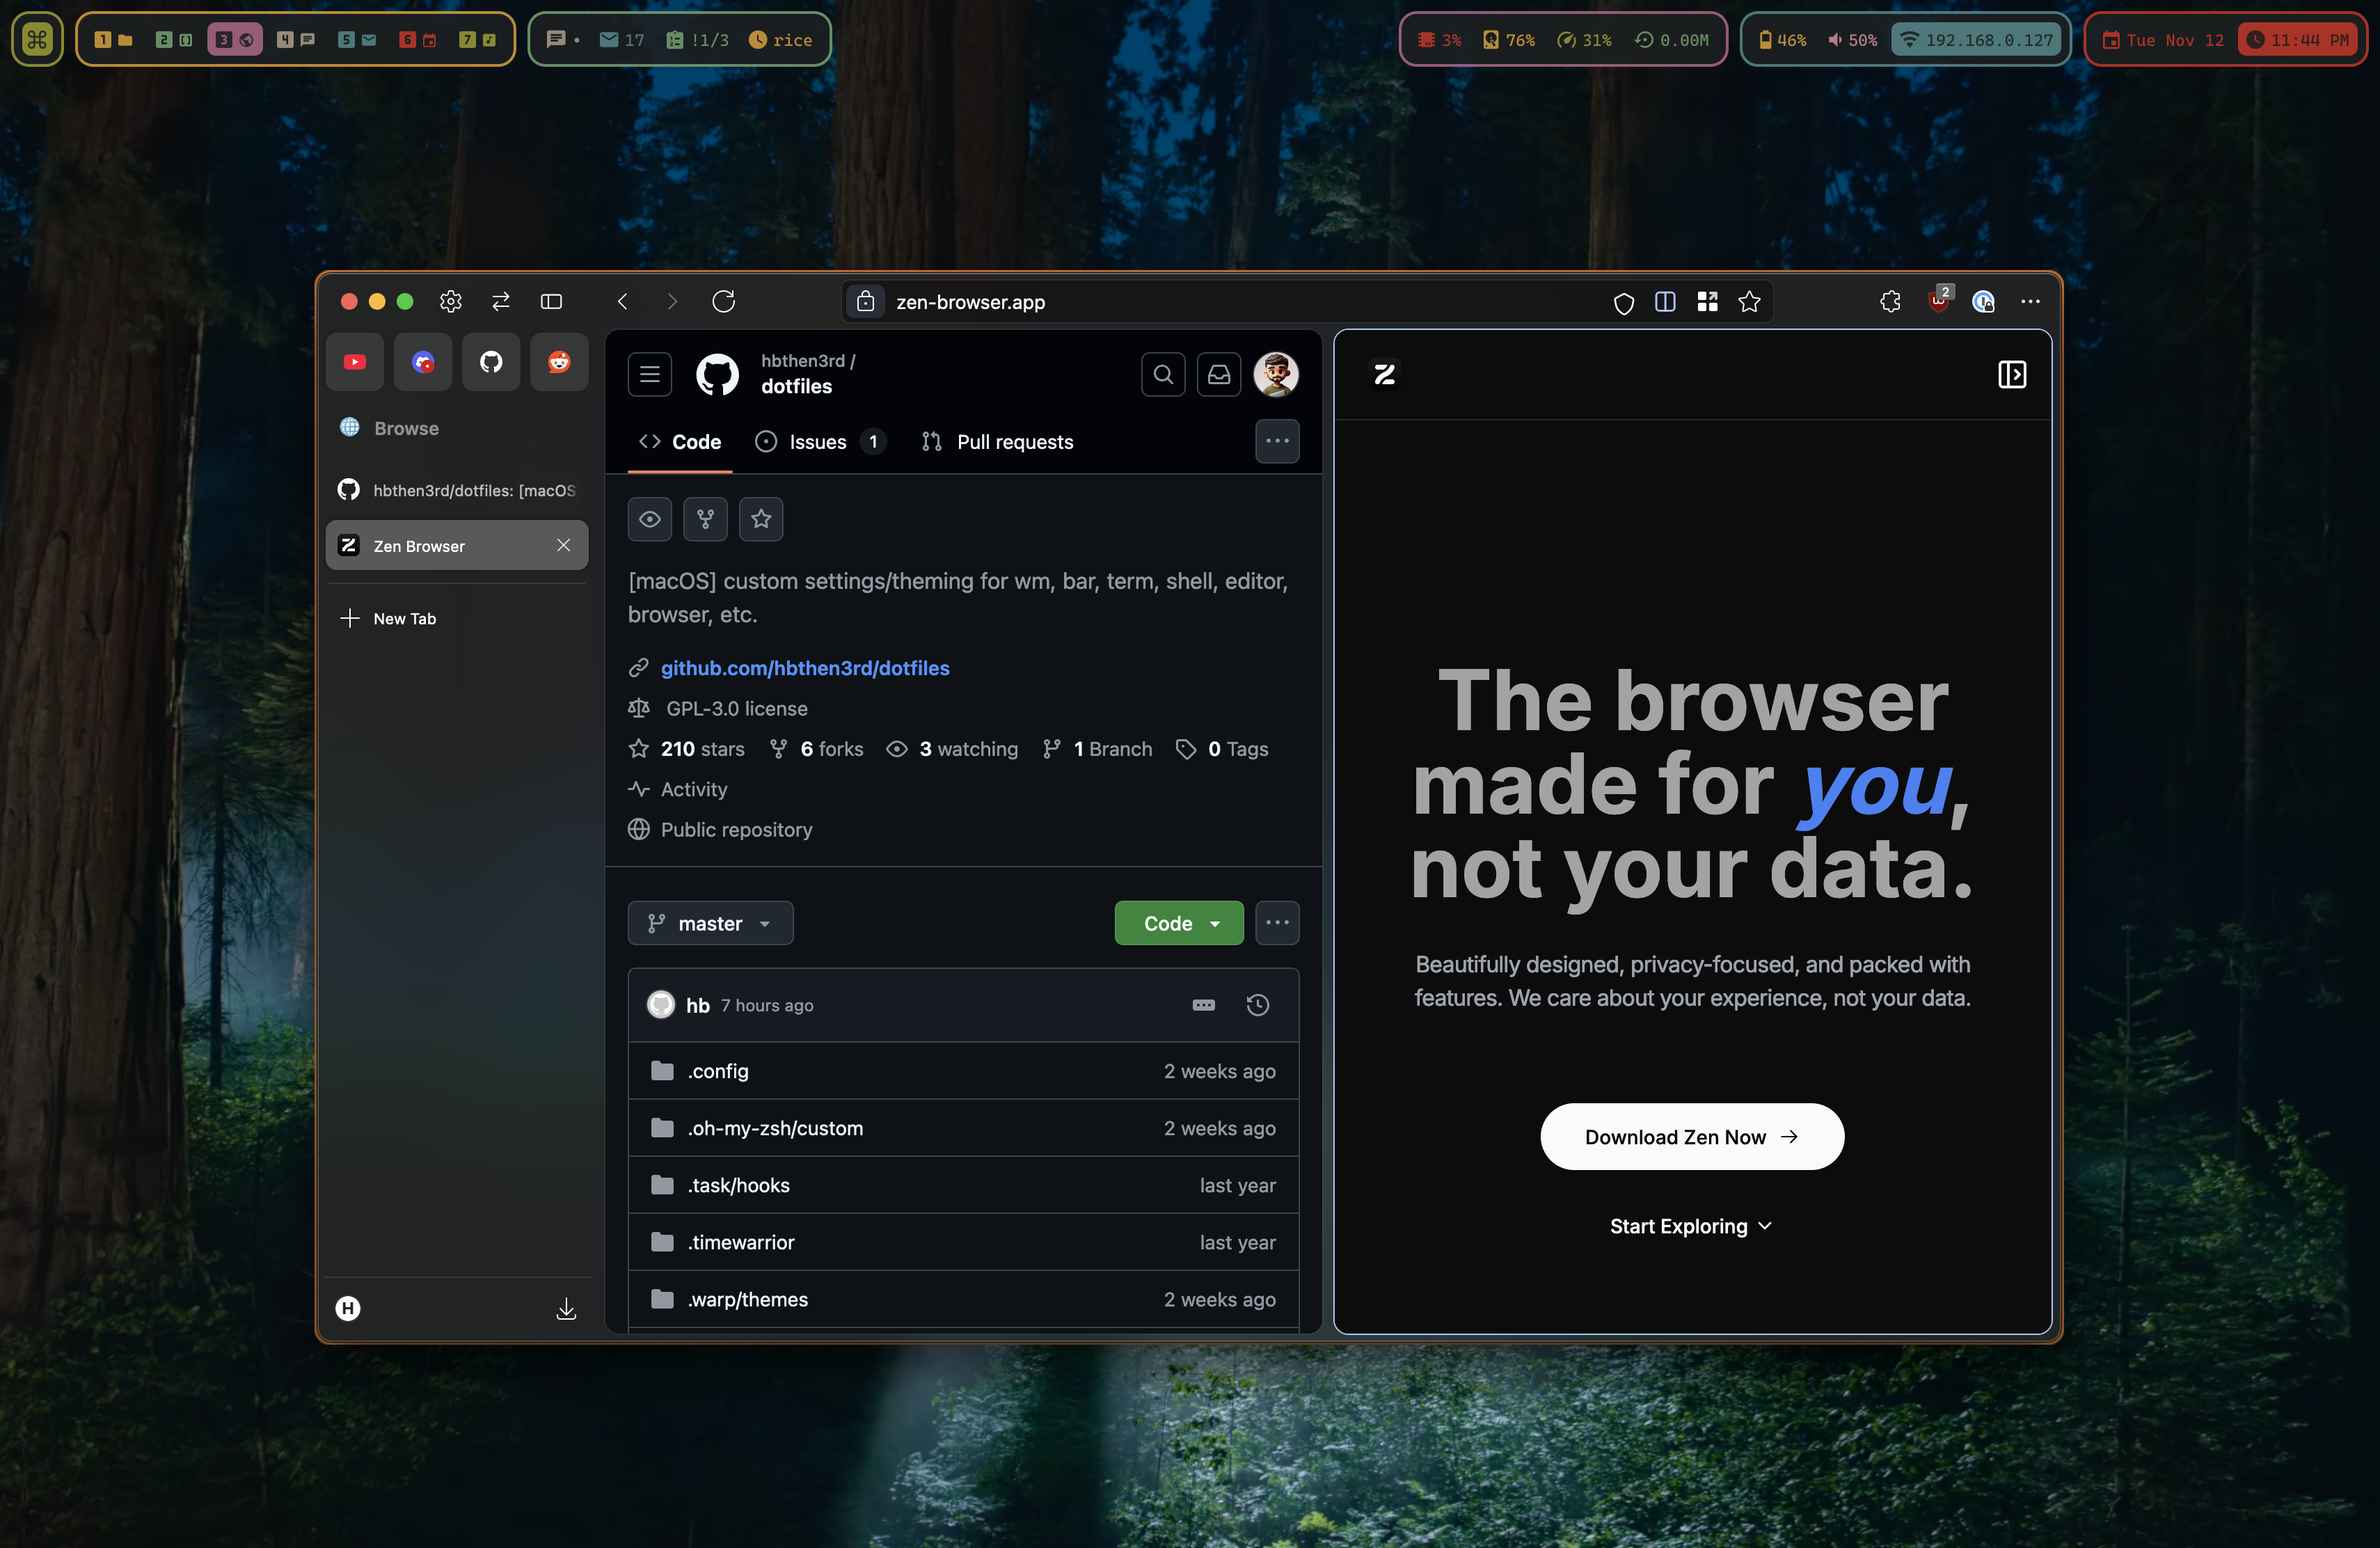
Task: Open file actions ellipsis beside Code
Action: pos(1277,923)
